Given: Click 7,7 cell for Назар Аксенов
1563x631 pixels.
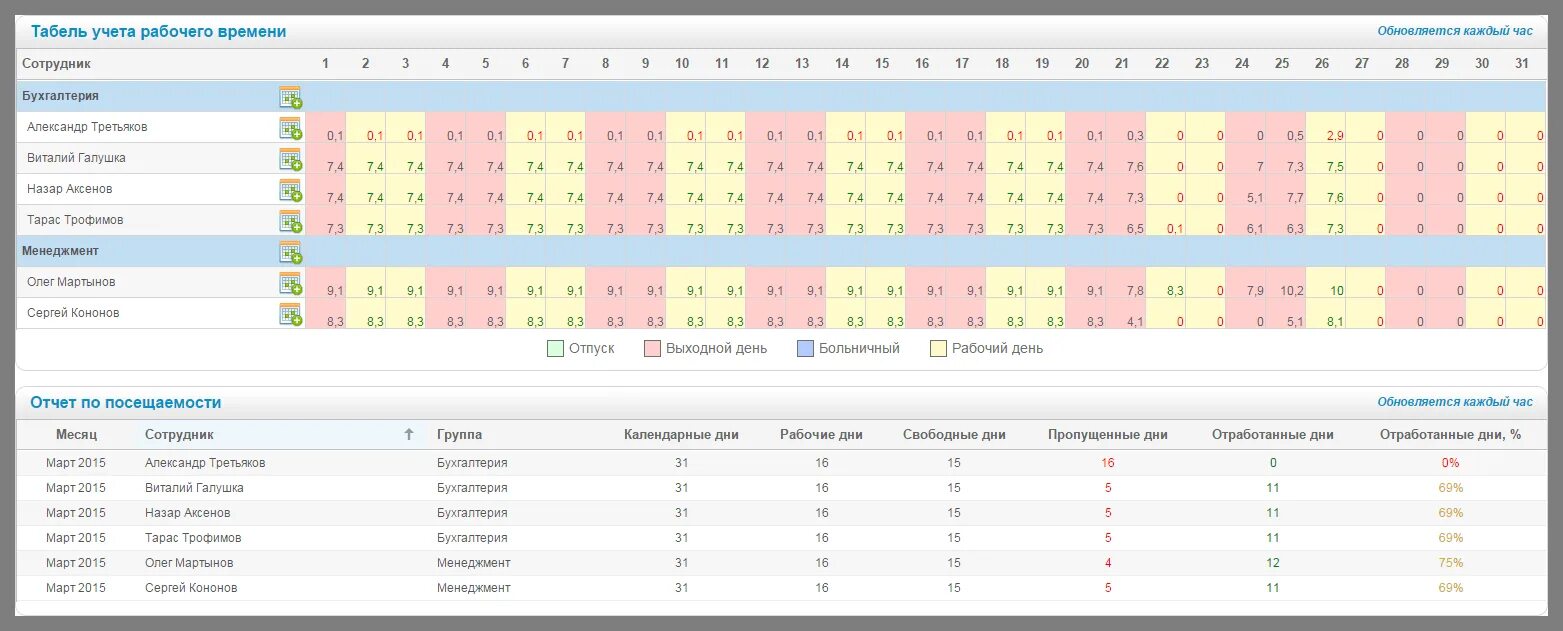Looking at the screenshot, I should [1286, 190].
